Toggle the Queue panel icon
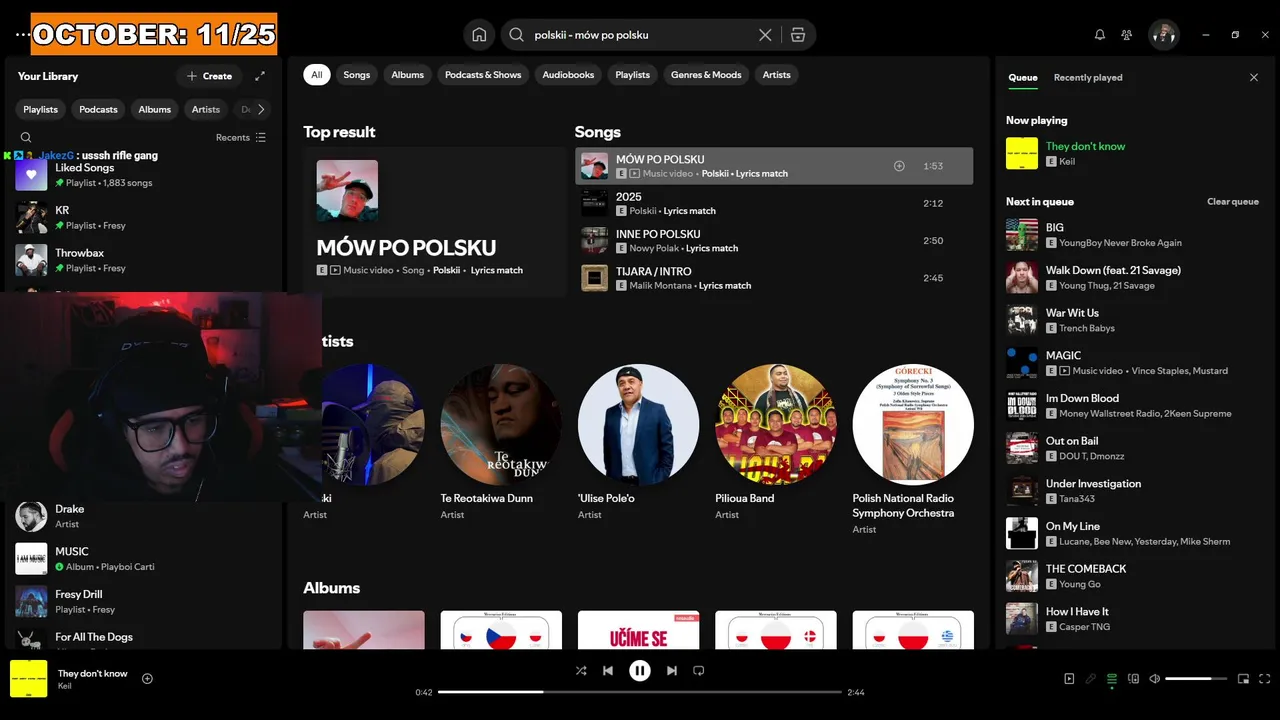 pos(1112,679)
